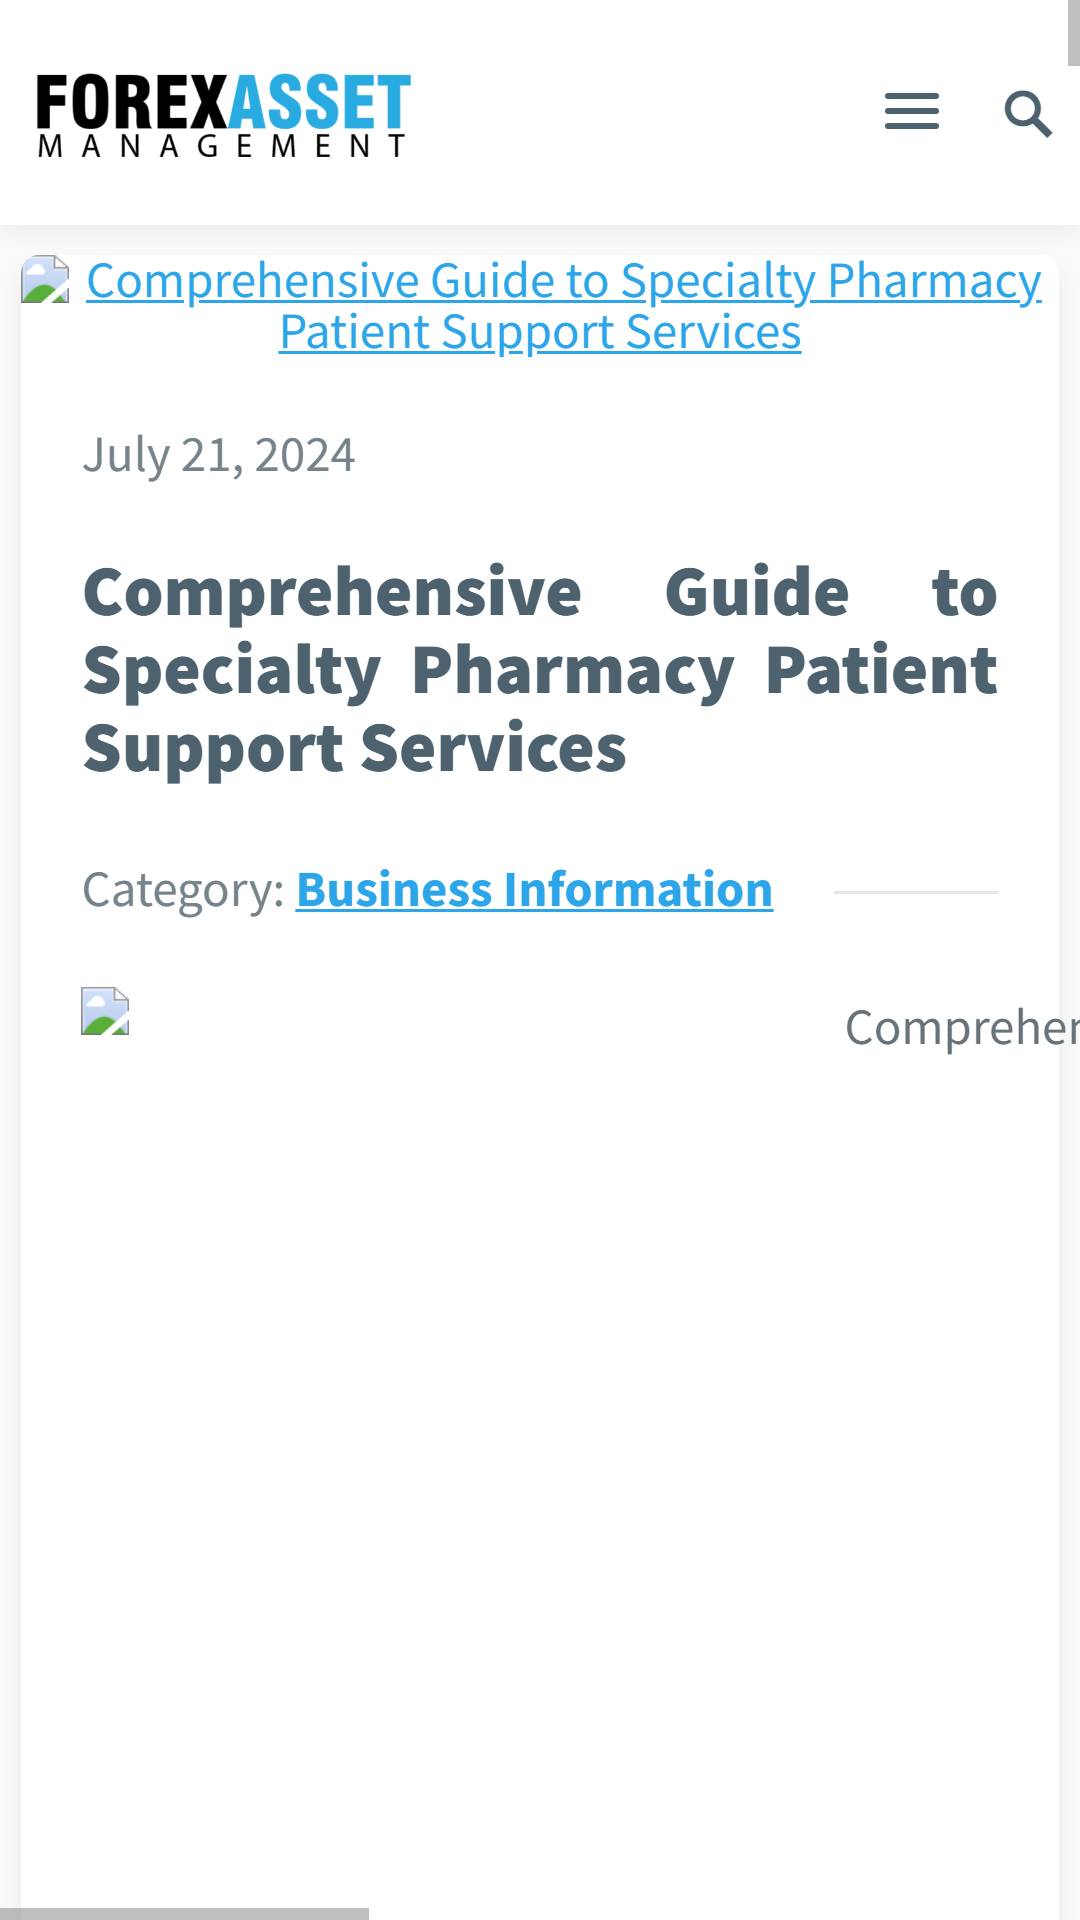Click the horizontal scrollbar thumb at the bottom
The height and width of the screenshot is (1920, 1080).
click(x=184, y=1913)
